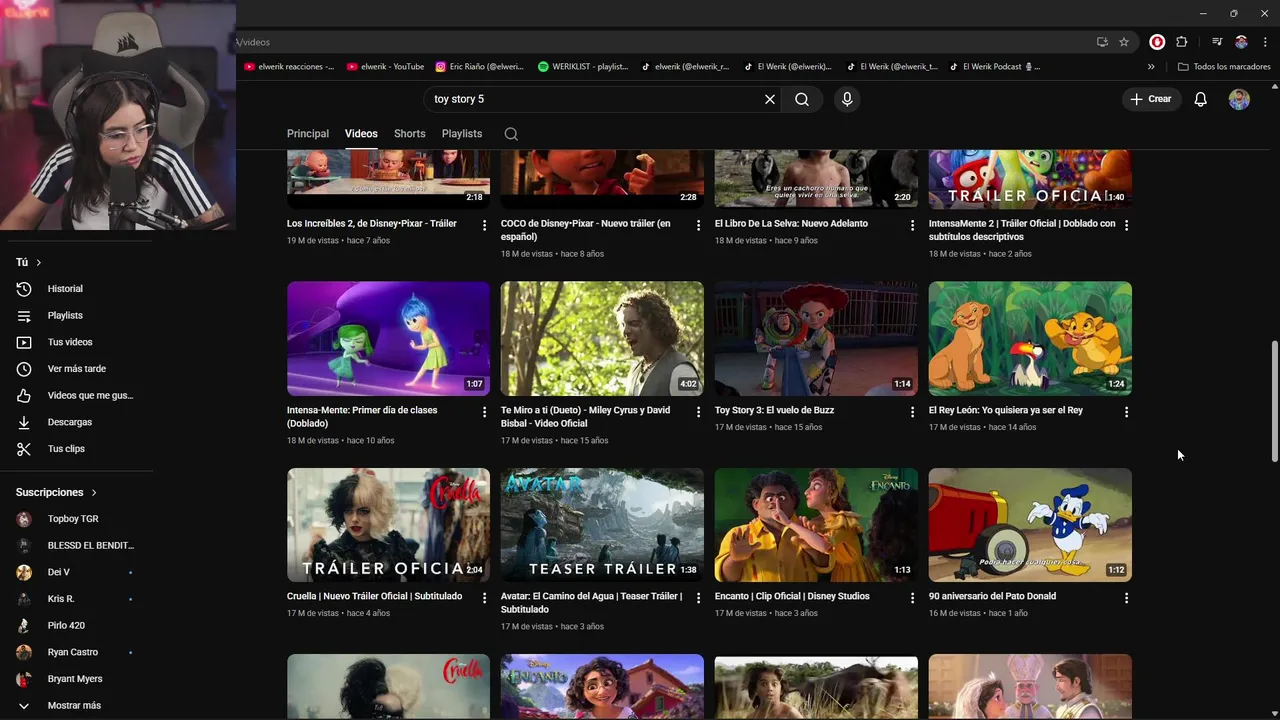Open the Eric Riaño Instagram bookmark

click(479, 67)
